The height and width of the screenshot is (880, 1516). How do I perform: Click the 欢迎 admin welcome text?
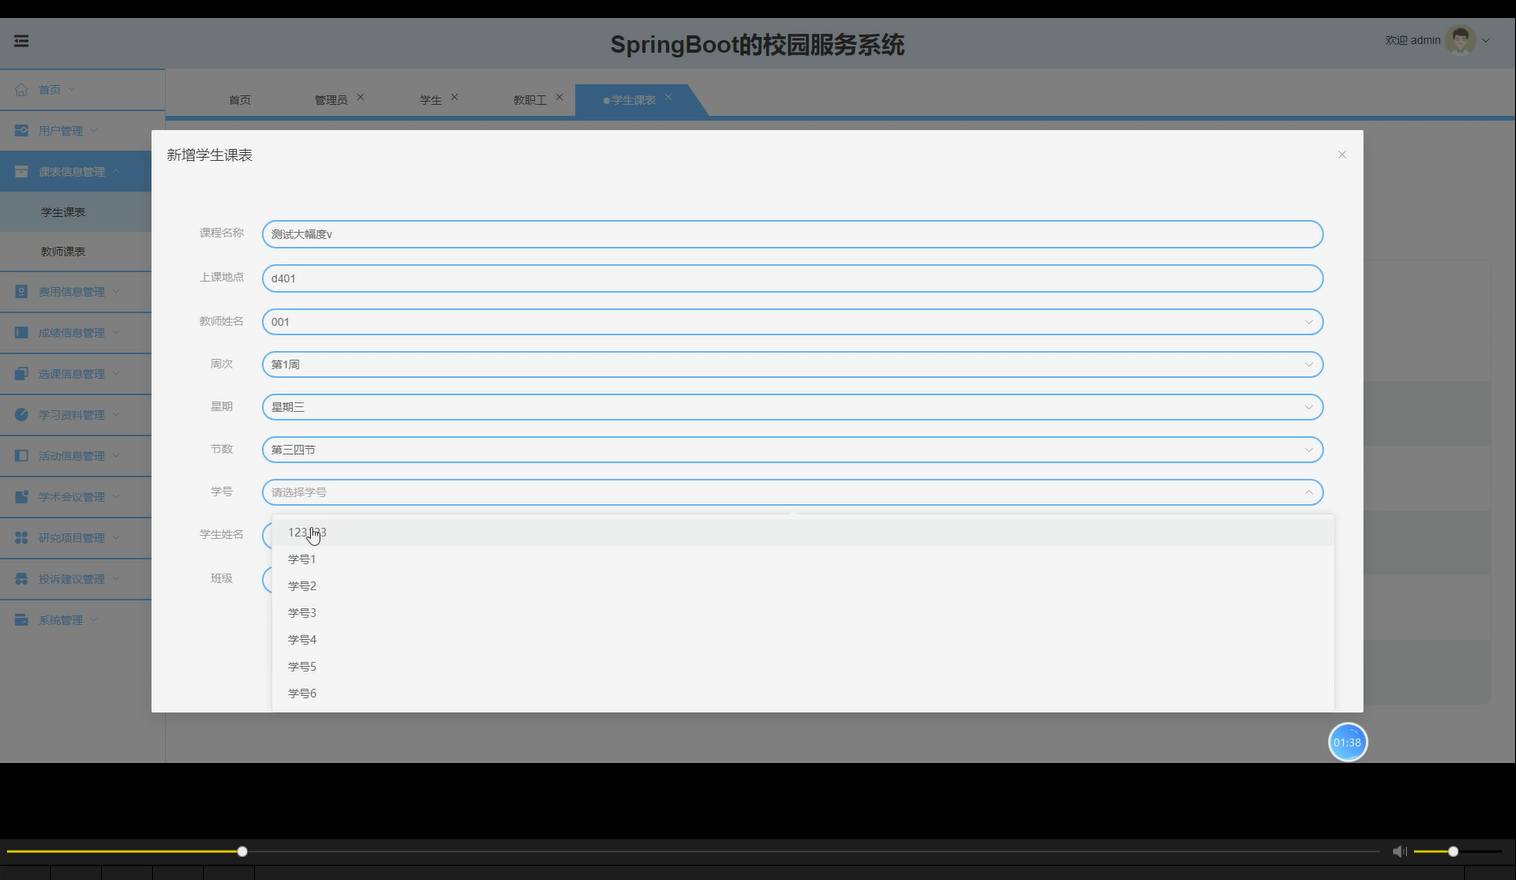1412,40
